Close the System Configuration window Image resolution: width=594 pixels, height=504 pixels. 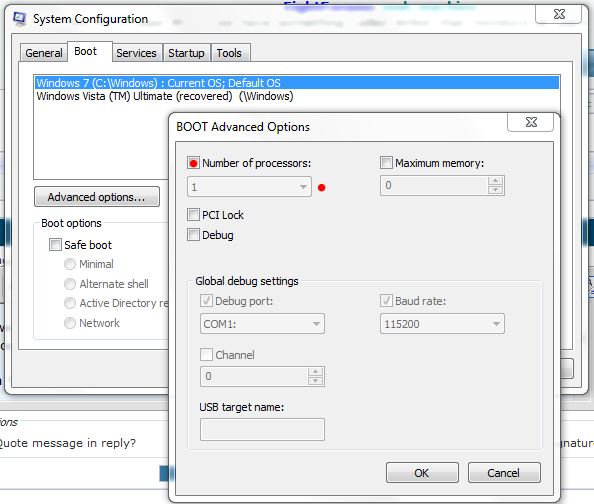click(x=559, y=14)
